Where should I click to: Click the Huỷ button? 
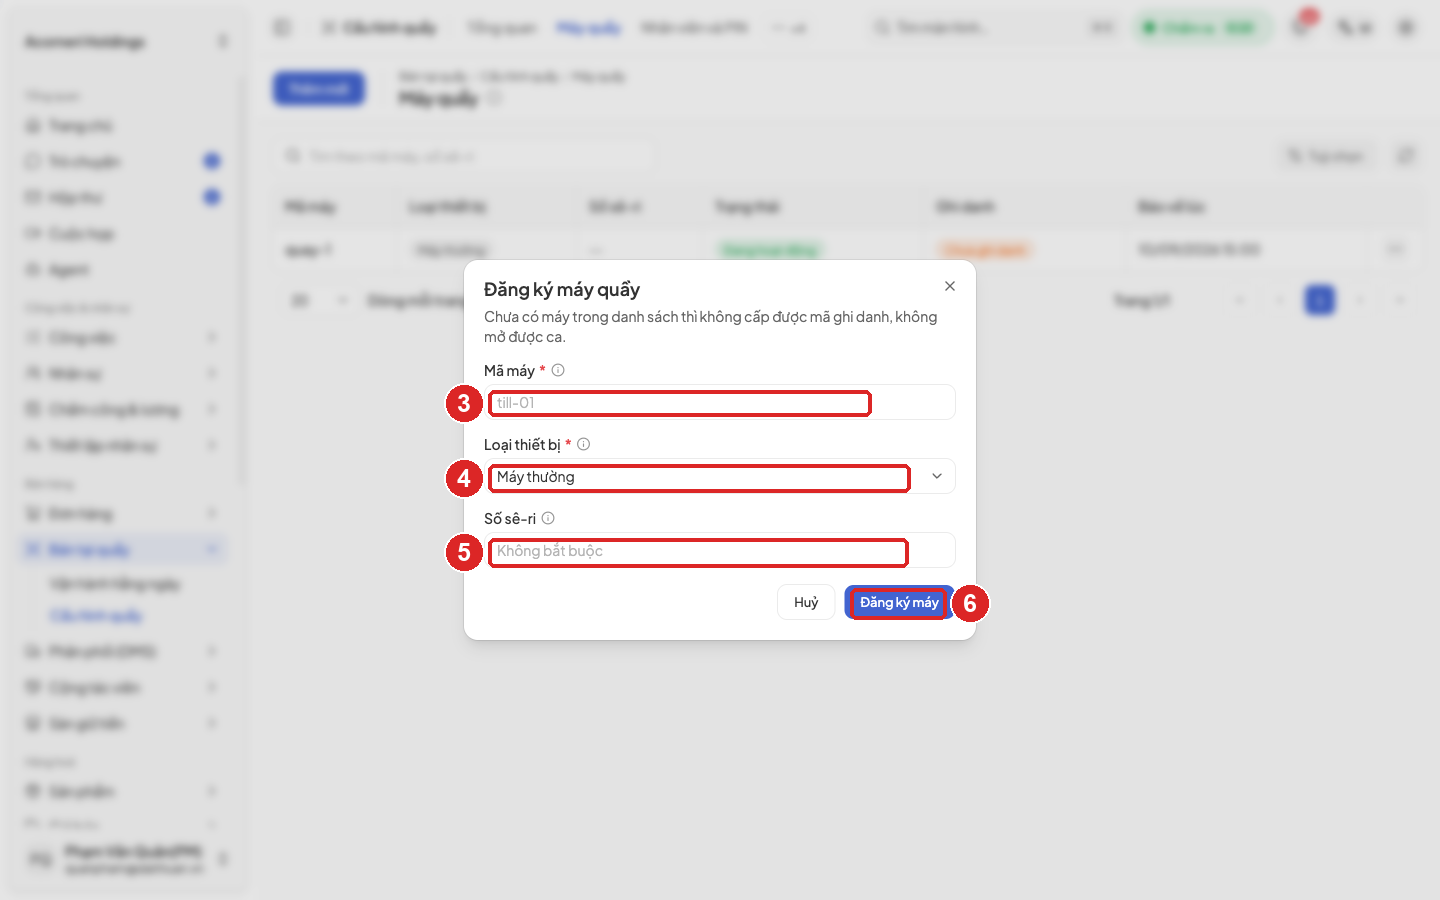click(x=806, y=602)
